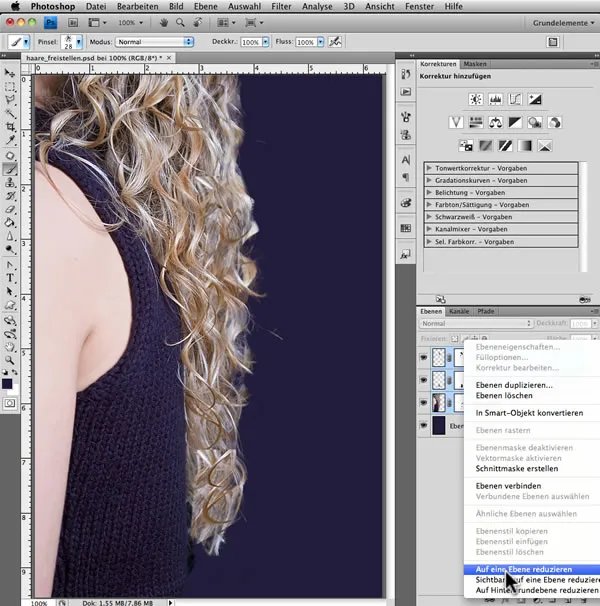This screenshot has width=600, height=606.
Task: Toggle airbrush mode in the options bar
Action: click(333, 42)
